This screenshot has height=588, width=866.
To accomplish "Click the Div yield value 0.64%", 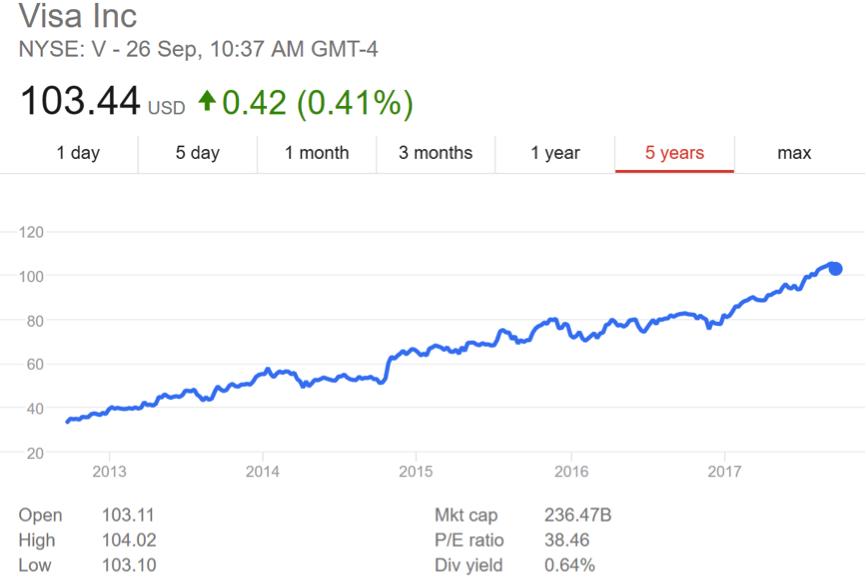I will [568, 566].
